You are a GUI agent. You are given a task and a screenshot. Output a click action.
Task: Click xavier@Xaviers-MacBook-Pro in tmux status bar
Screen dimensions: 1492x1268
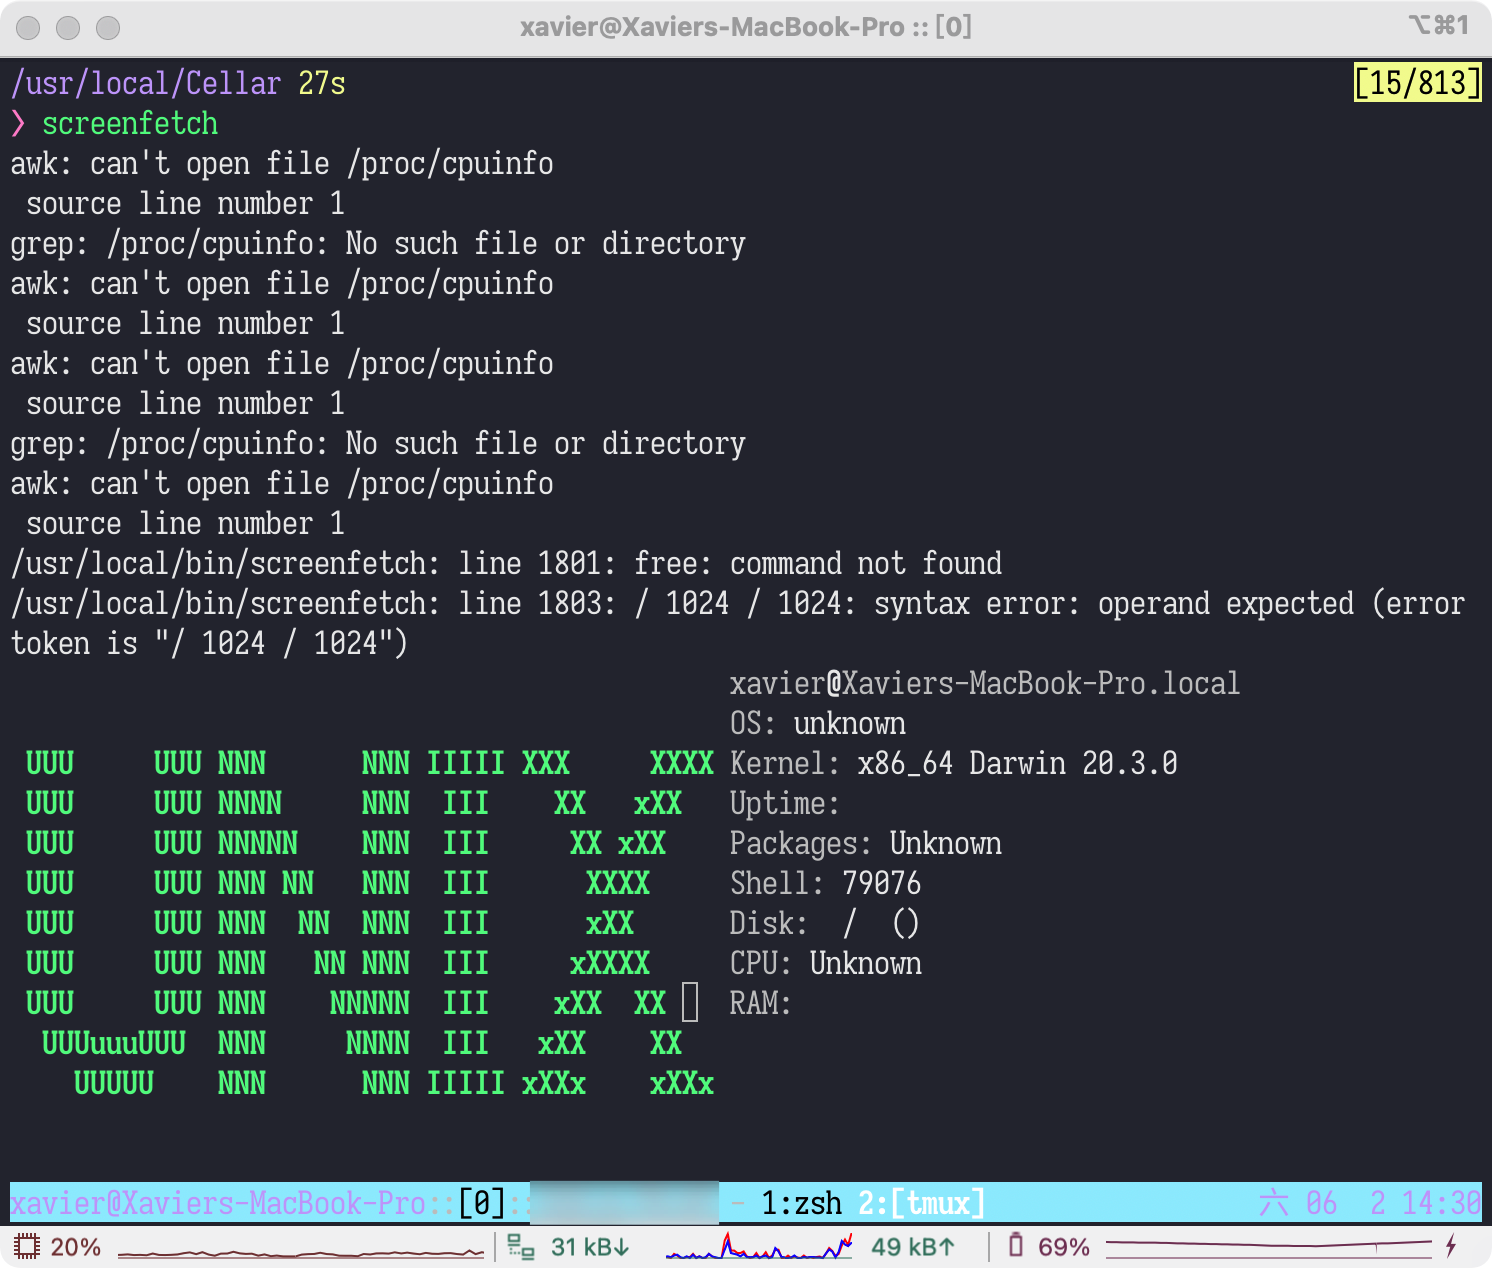218,1203
